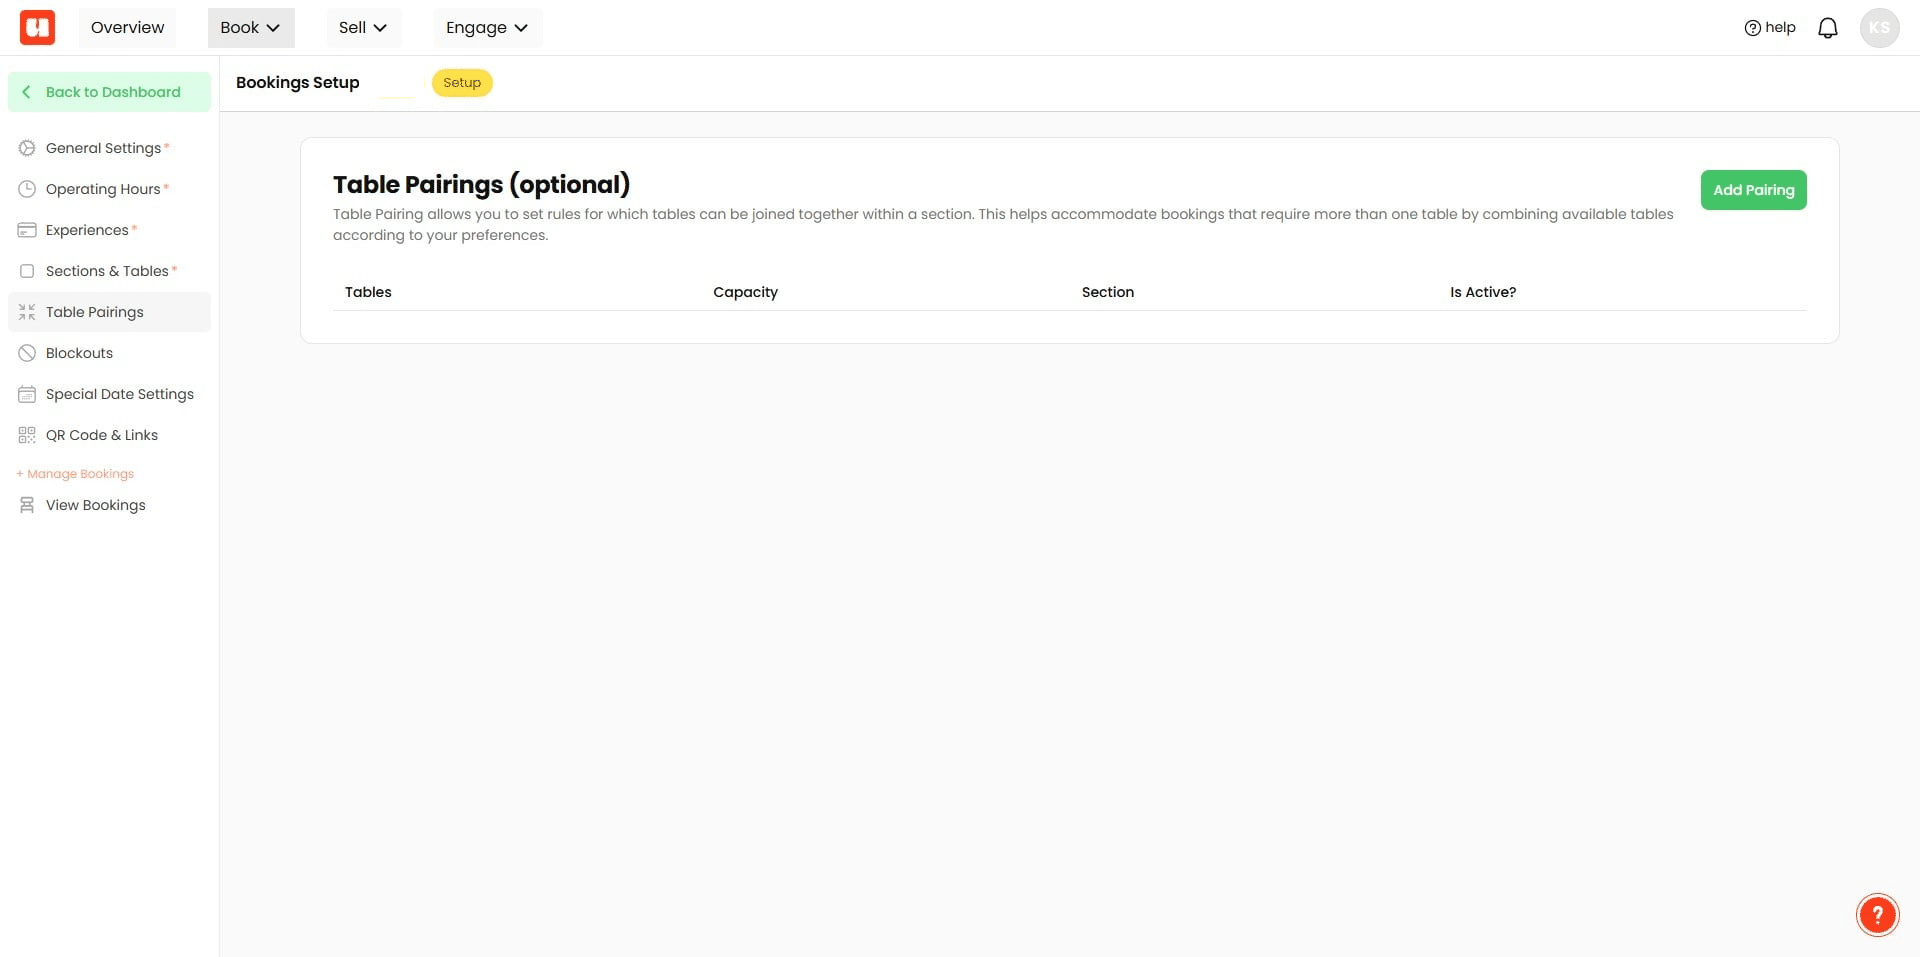Expand the Book dropdown menu
1920x957 pixels.
[x=251, y=28]
